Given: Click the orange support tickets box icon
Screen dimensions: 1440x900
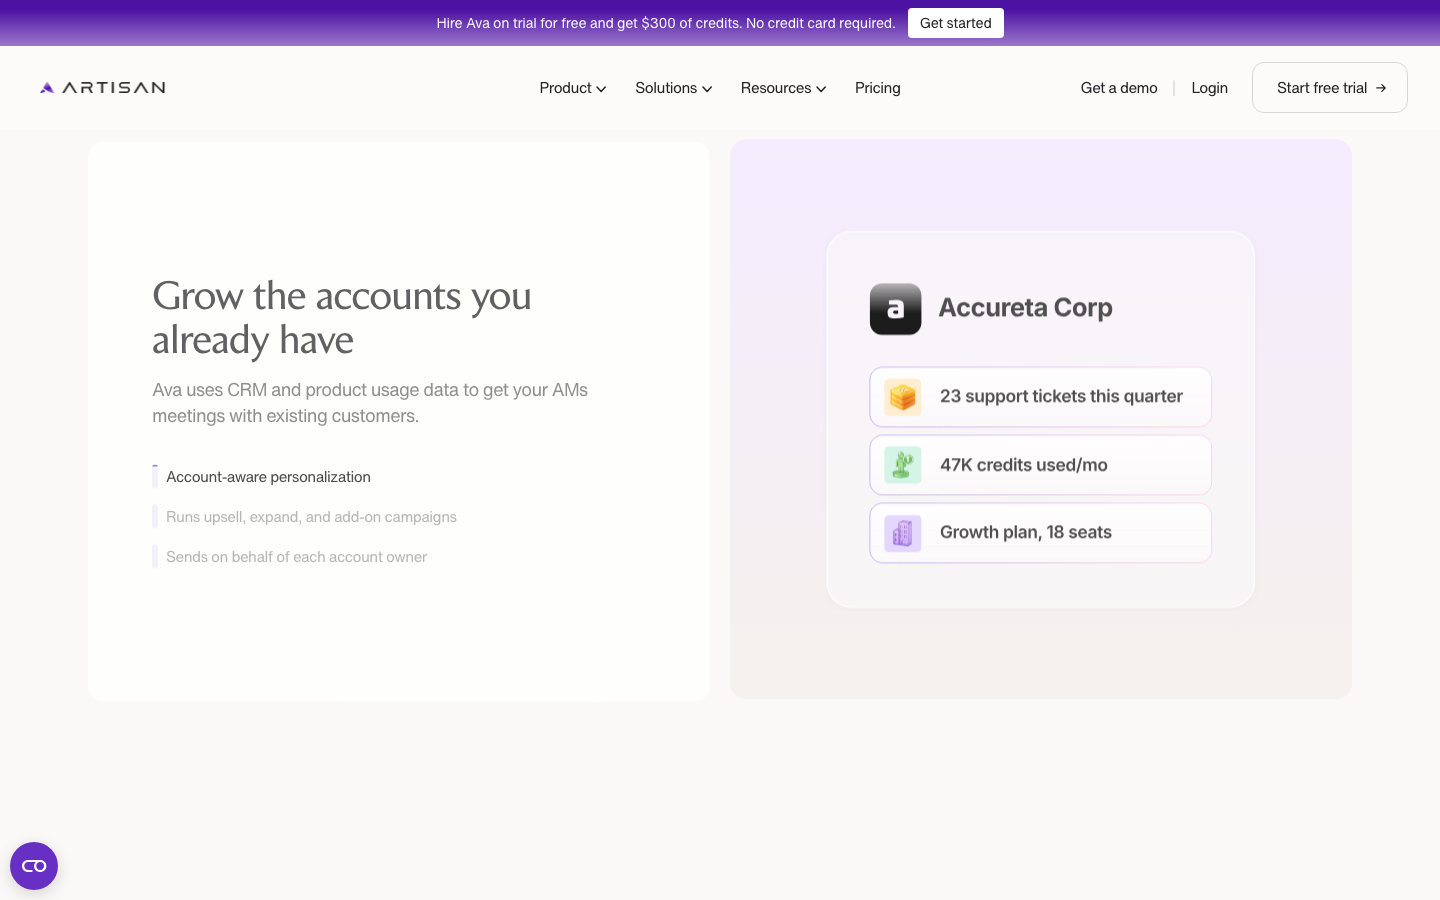Looking at the screenshot, I should click(902, 397).
